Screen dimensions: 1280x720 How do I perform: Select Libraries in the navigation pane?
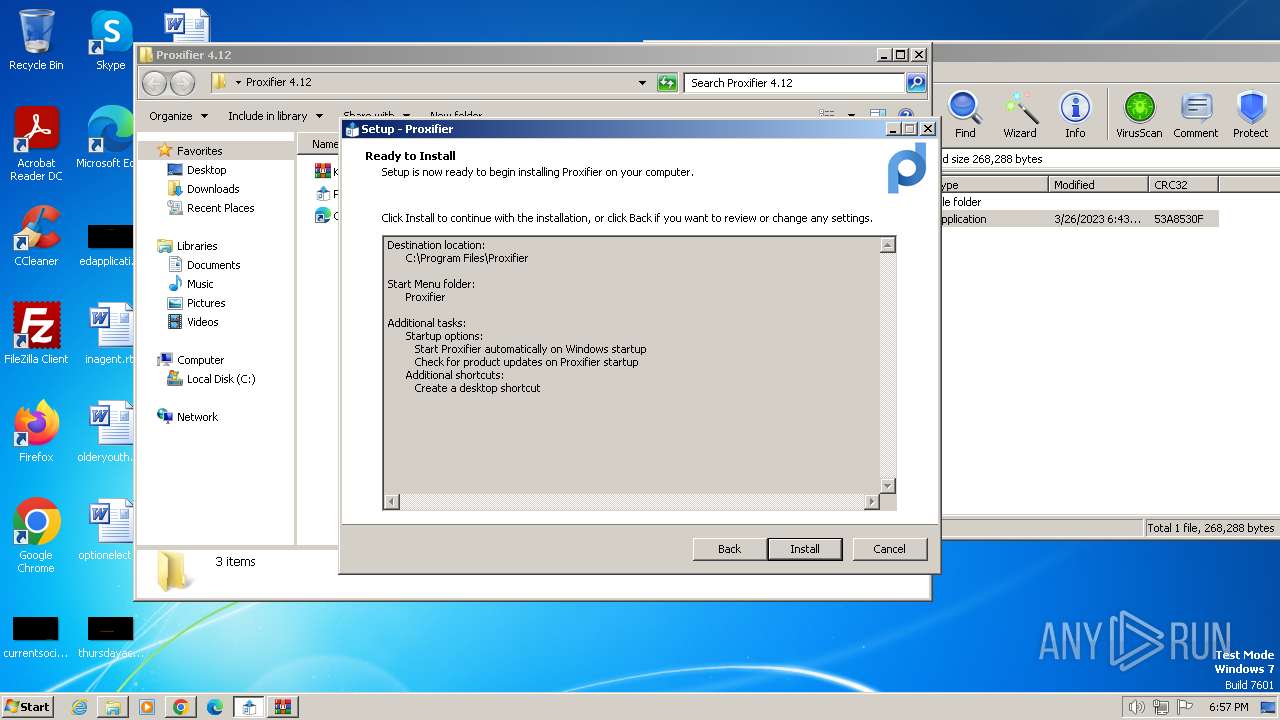(x=197, y=246)
